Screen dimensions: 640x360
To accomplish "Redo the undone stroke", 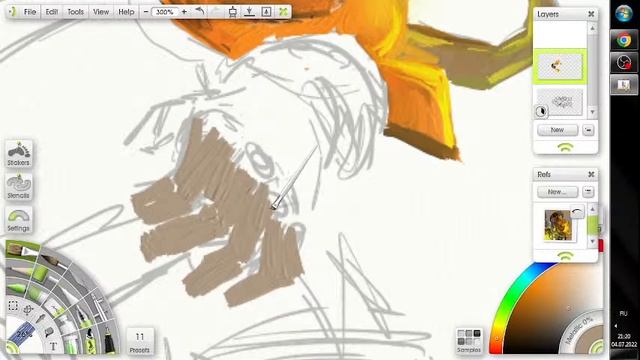I will point(216,12).
